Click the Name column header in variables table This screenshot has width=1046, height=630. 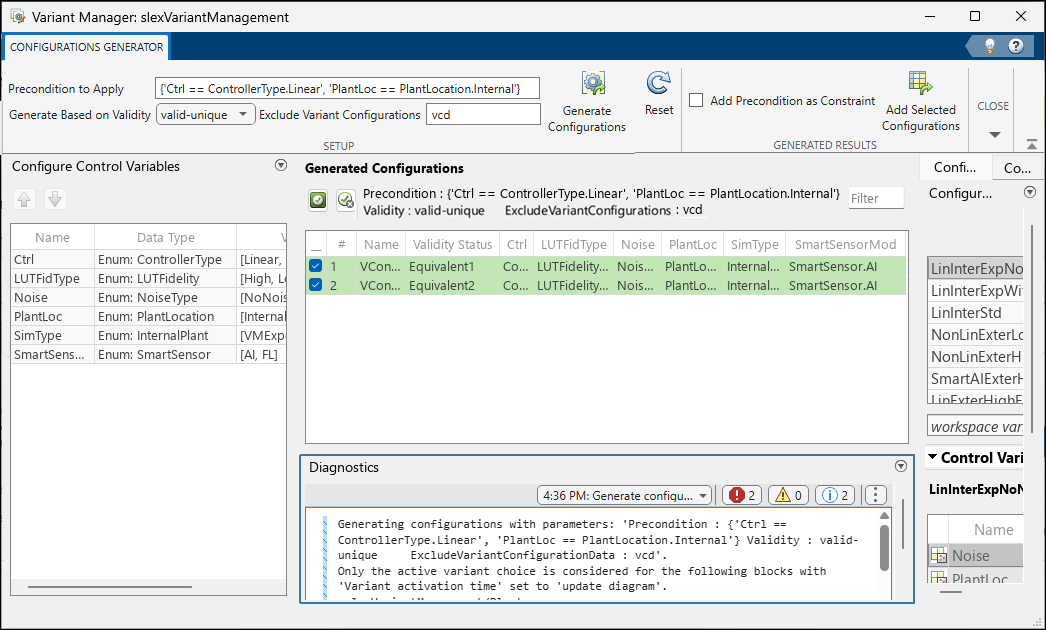[52, 238]
